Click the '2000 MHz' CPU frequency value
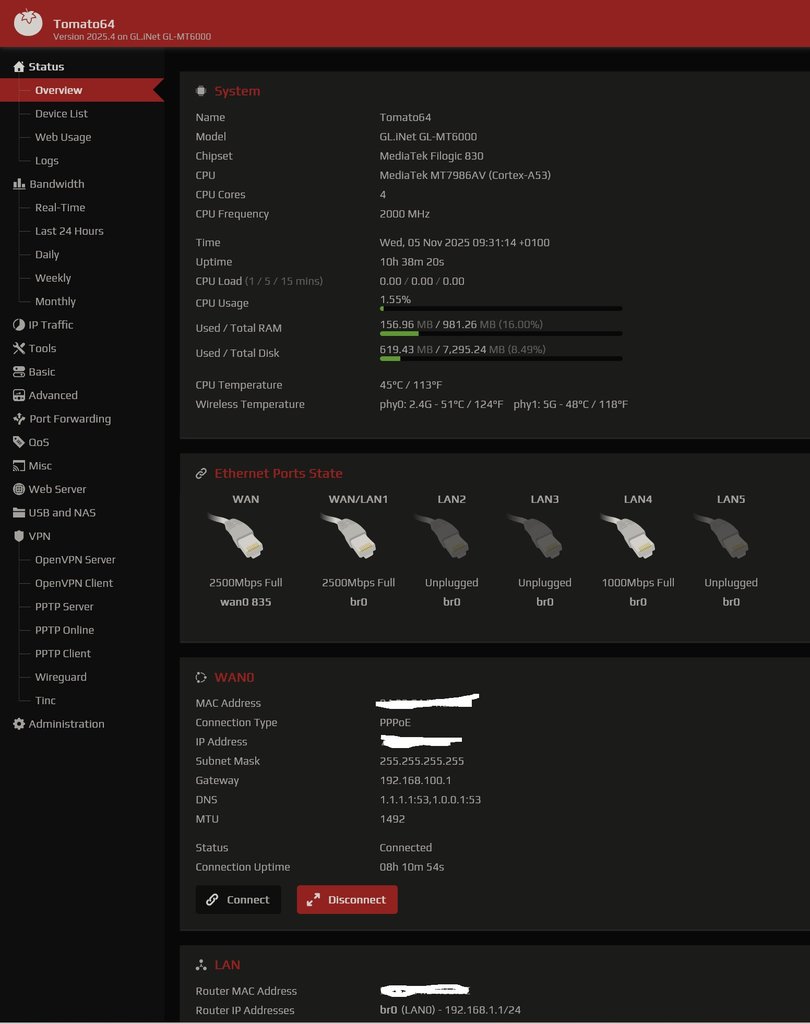 point(404,214)
